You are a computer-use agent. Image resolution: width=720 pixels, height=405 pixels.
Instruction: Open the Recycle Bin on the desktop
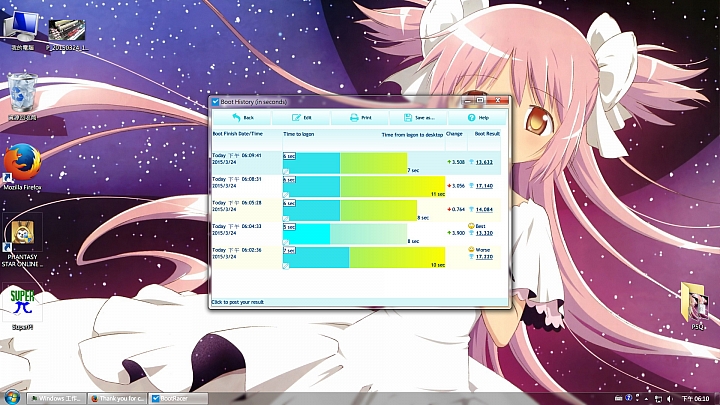click(x=22, y=96)
